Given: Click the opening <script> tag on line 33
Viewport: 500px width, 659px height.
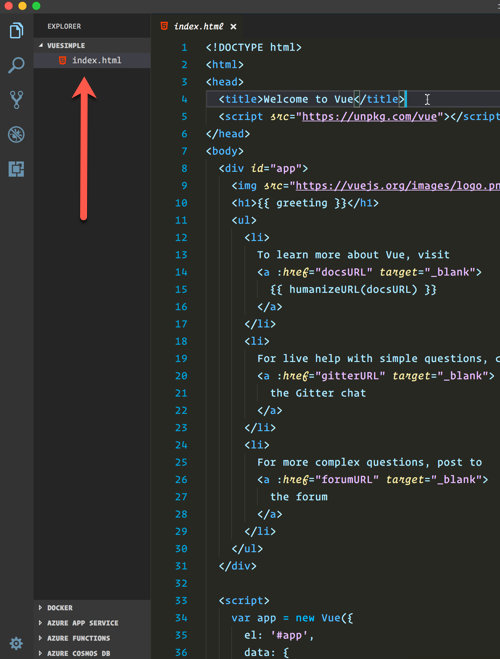Looking at the screenshot, I should tap(244, 601).
